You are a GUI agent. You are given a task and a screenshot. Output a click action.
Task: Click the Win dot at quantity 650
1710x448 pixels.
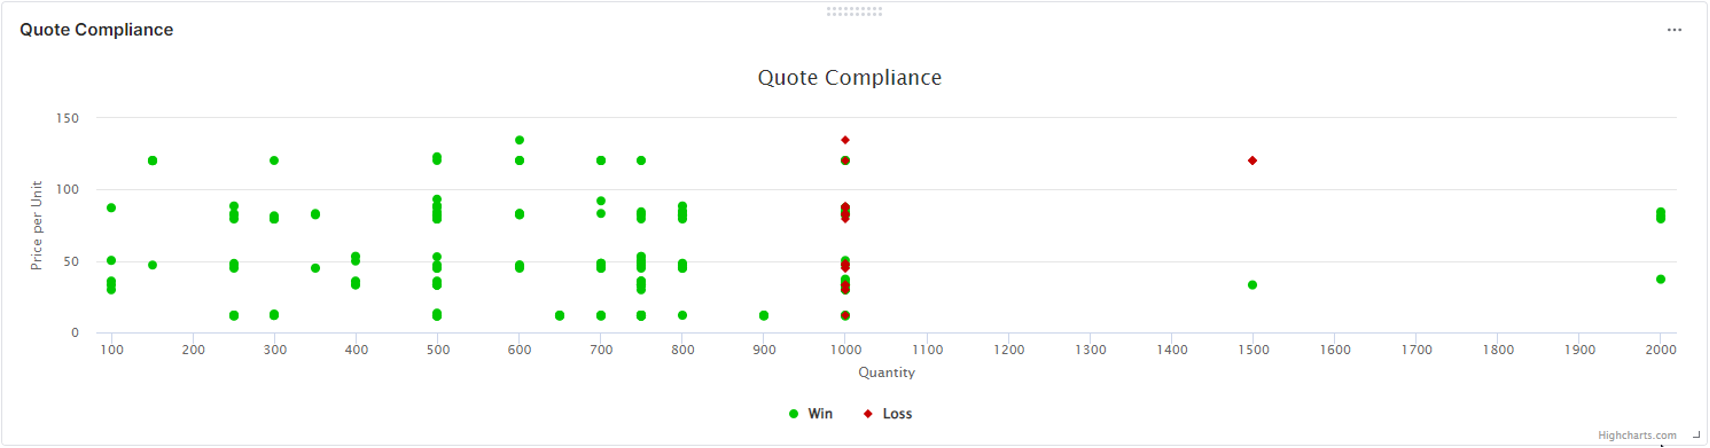click(559, 316)
